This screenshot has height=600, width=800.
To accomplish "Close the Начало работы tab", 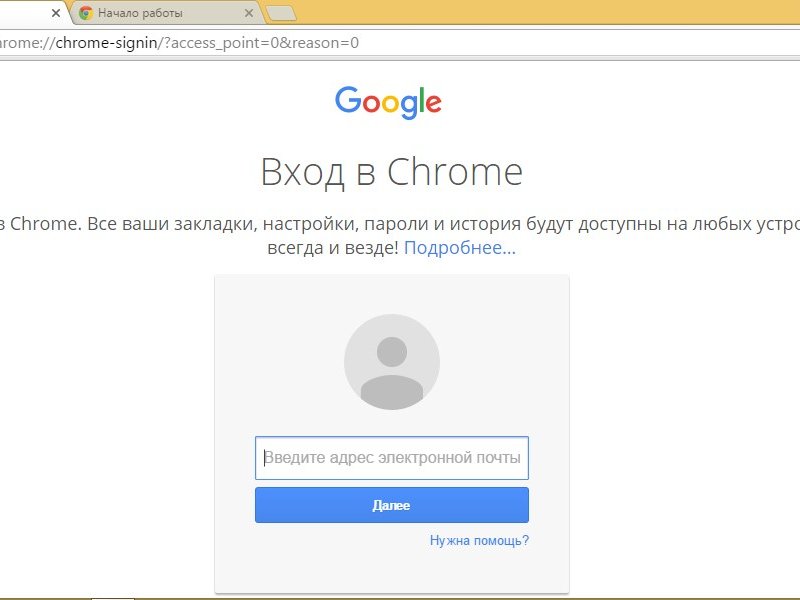I will (x=249, y=13).
